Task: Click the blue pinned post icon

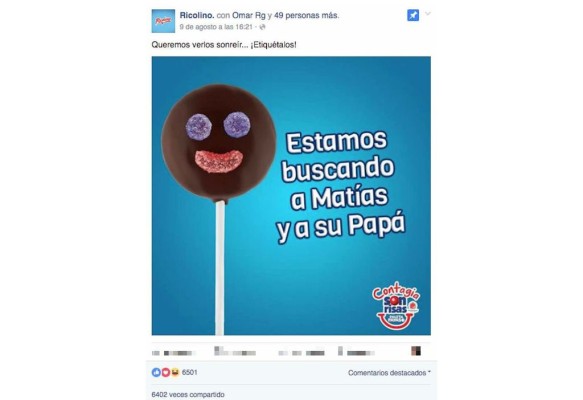Action: (413, 15)
